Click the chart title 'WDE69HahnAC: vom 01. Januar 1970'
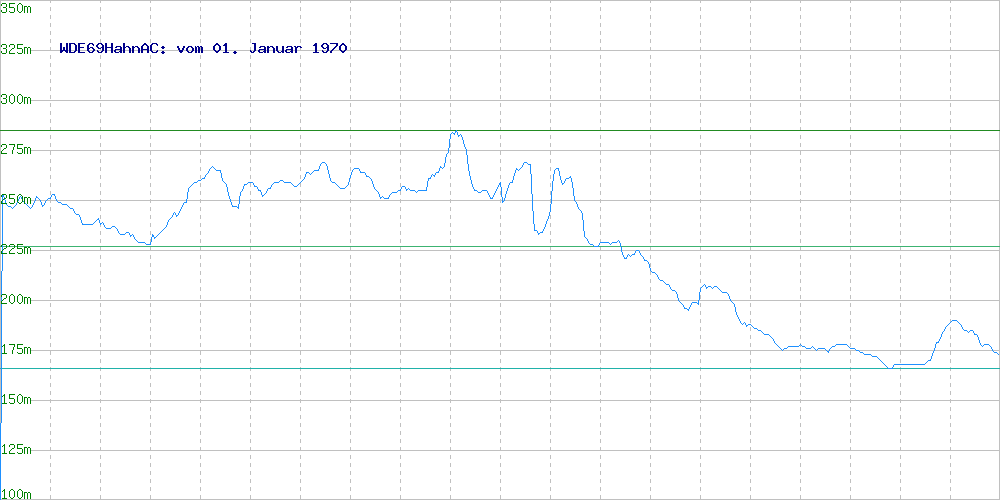Image resolution: width=1000 pixels, height=500 pixels. 203,48
